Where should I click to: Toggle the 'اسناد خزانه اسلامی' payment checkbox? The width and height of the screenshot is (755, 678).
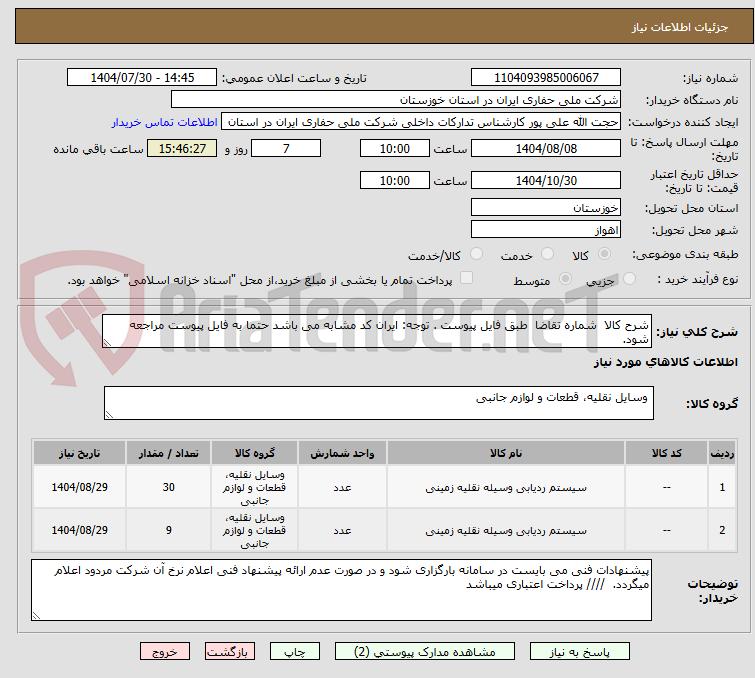point(466,280)
